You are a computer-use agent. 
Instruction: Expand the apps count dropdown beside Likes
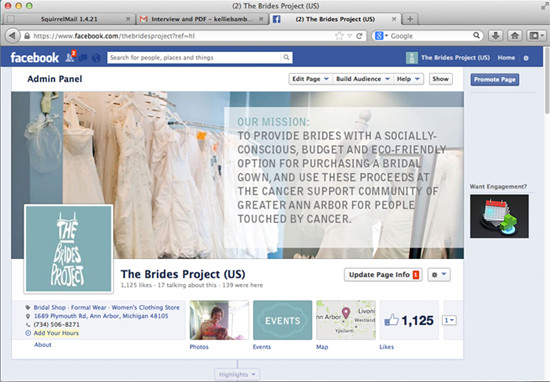tap(449, 320)
